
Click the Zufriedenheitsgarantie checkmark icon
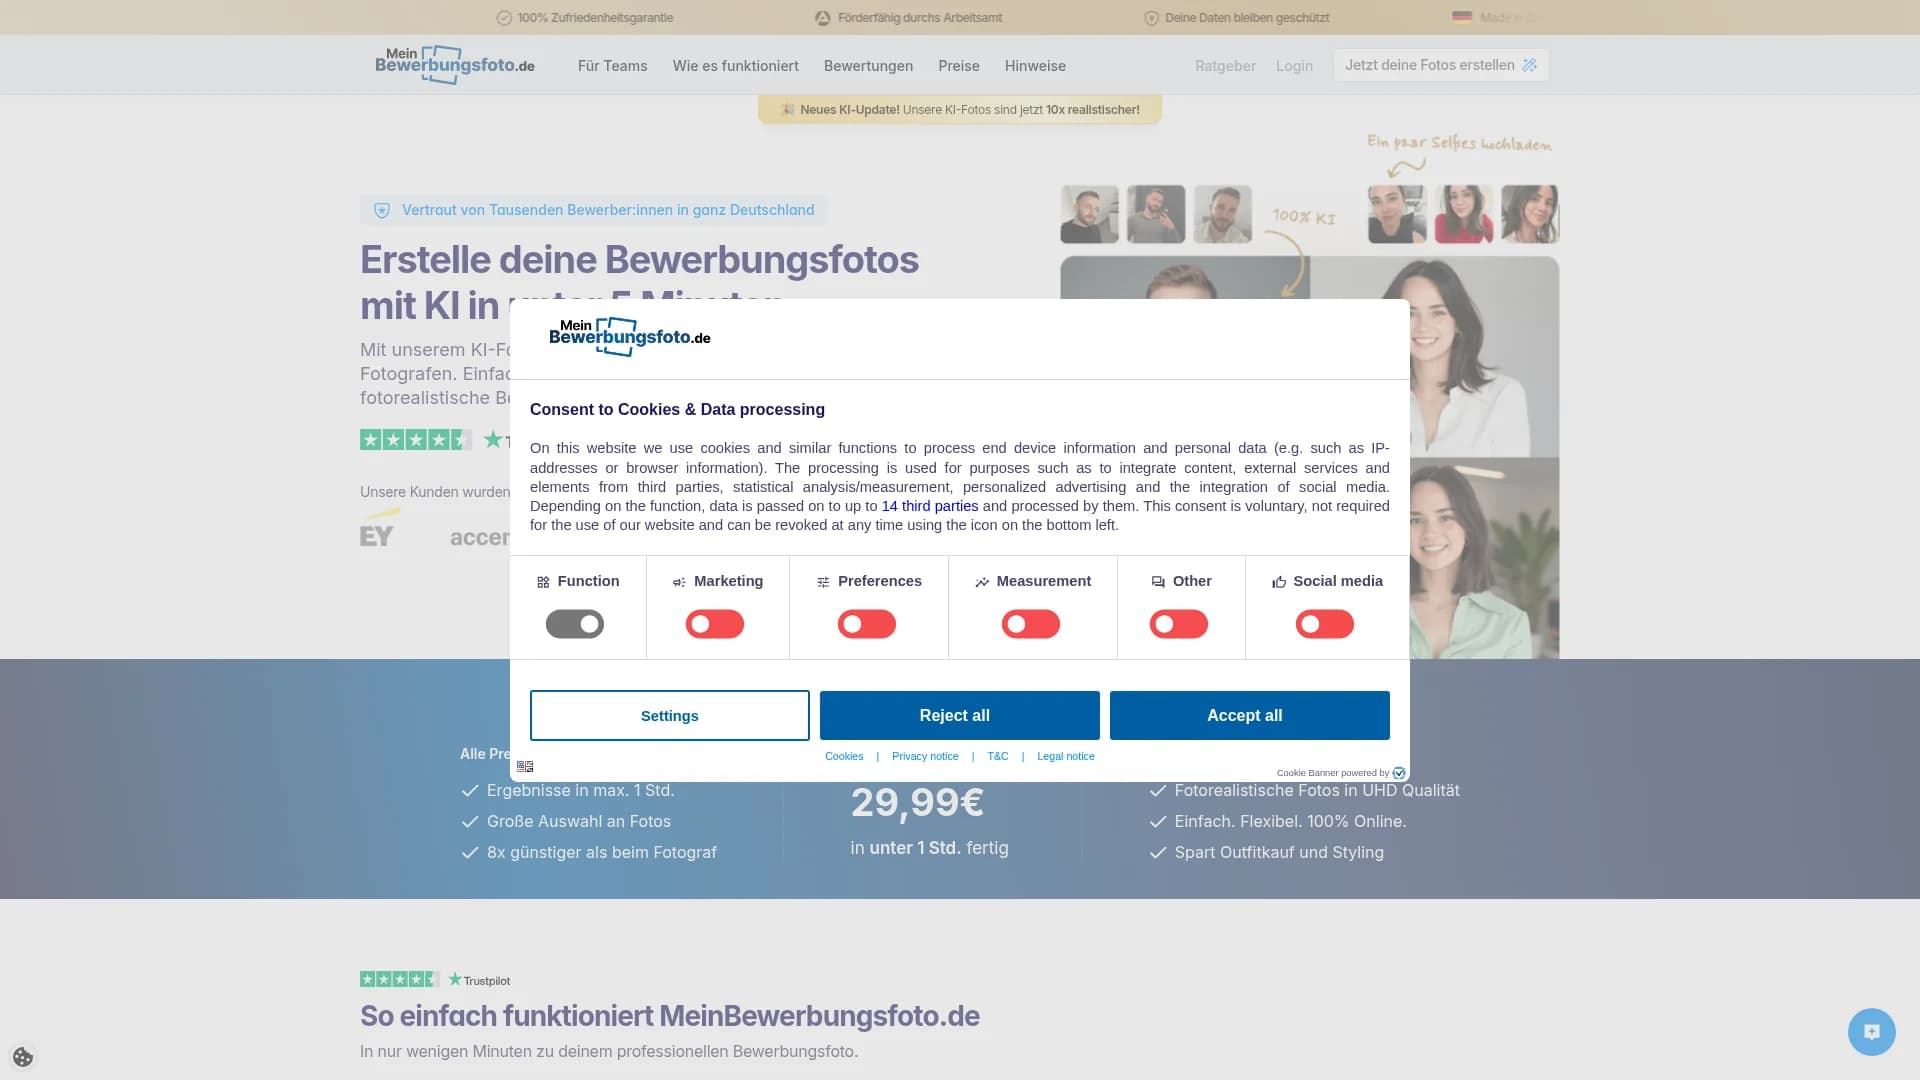504,18
